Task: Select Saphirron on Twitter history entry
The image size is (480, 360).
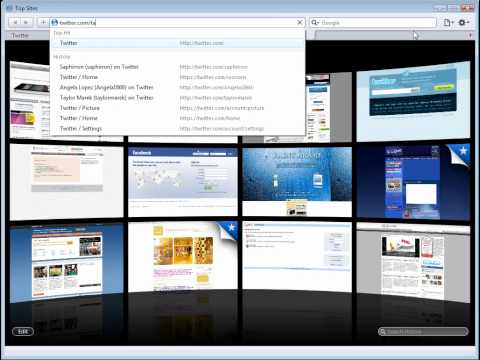Action: (x=177, y=67)
